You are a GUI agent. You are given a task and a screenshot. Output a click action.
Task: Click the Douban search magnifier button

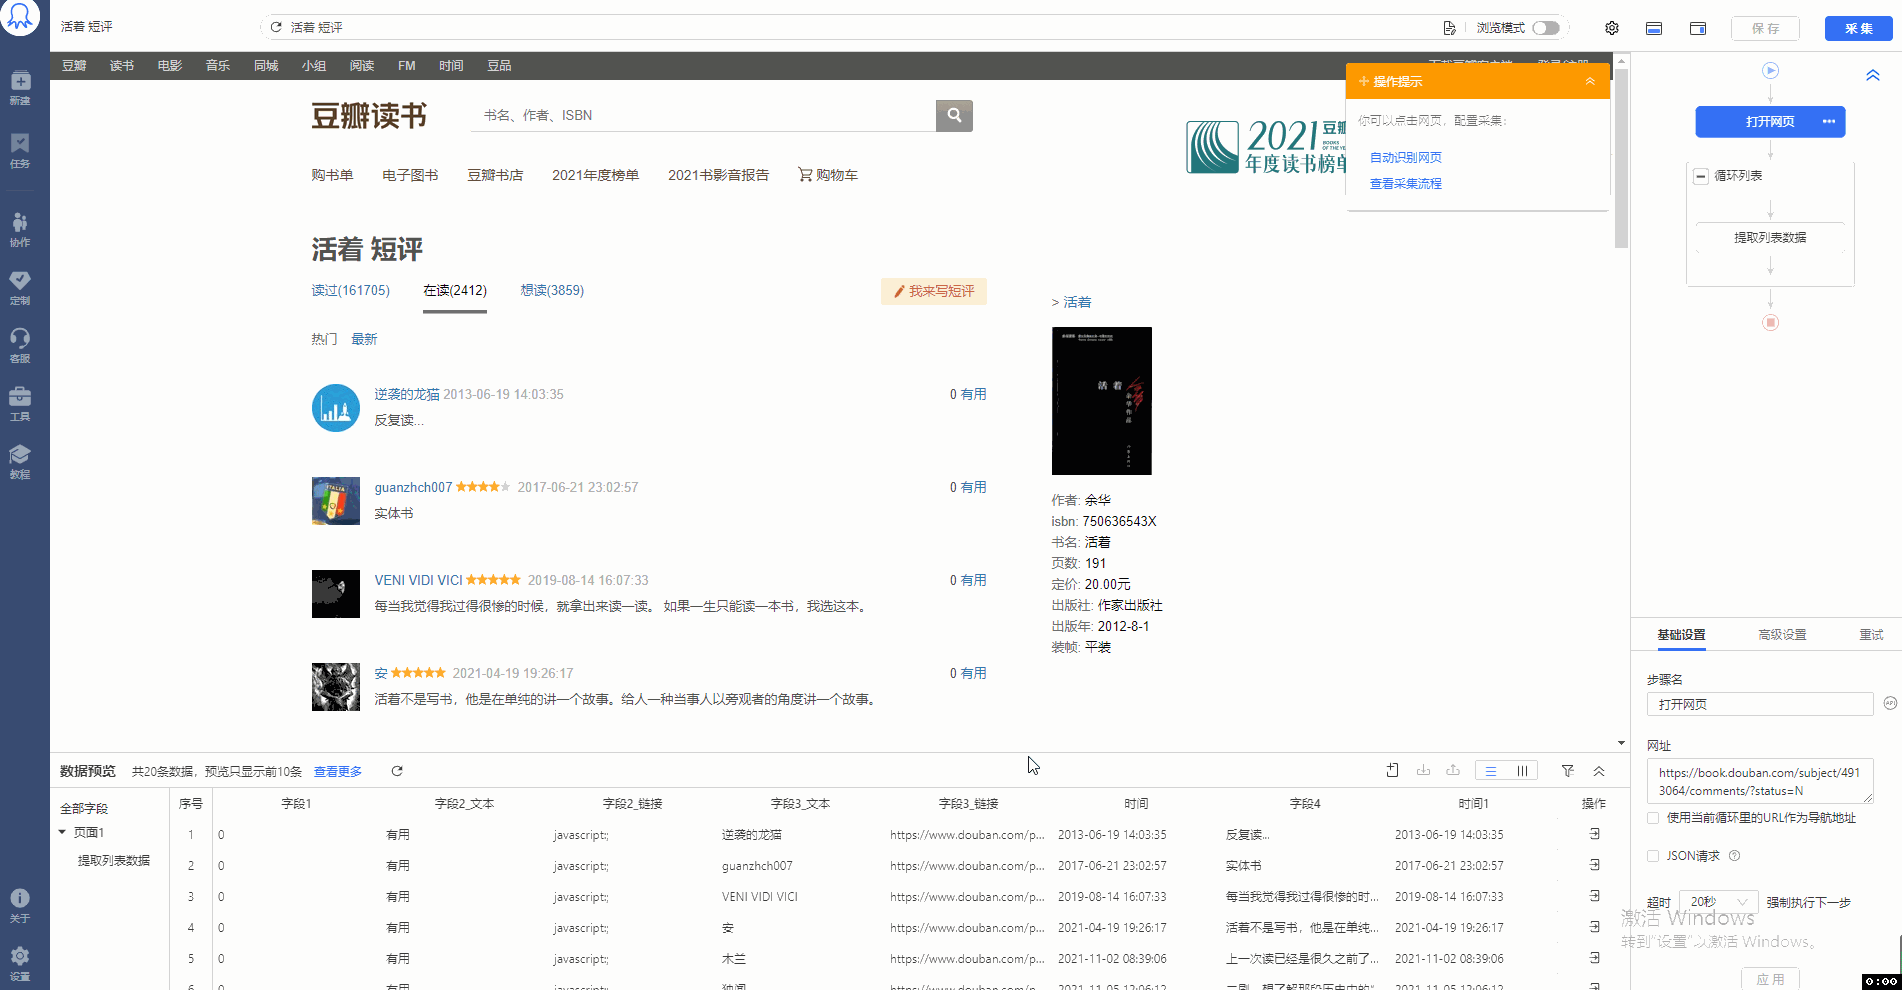point(954,115)
